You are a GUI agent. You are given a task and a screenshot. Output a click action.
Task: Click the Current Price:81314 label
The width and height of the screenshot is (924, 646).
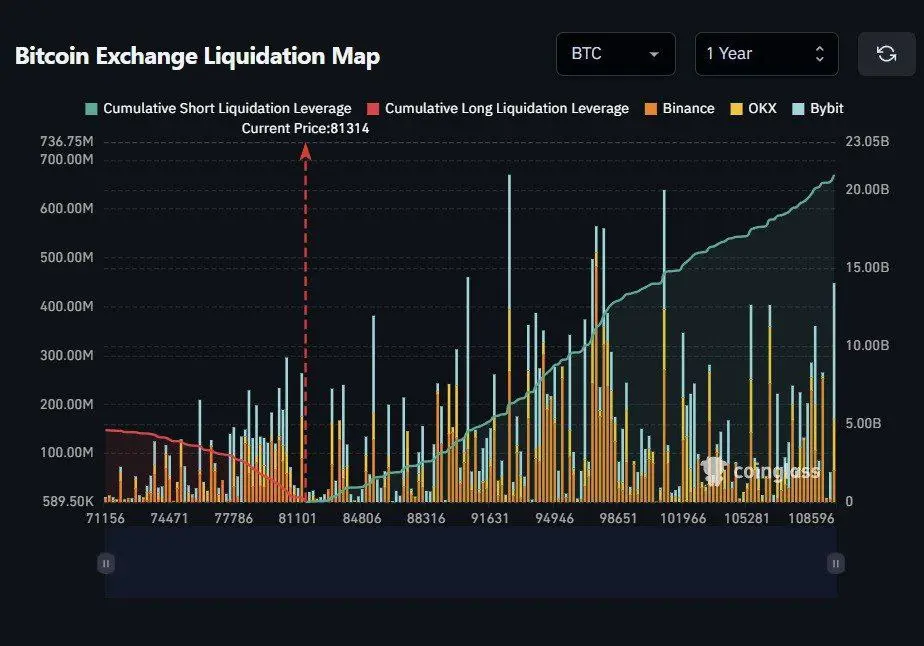coord(305,128)
